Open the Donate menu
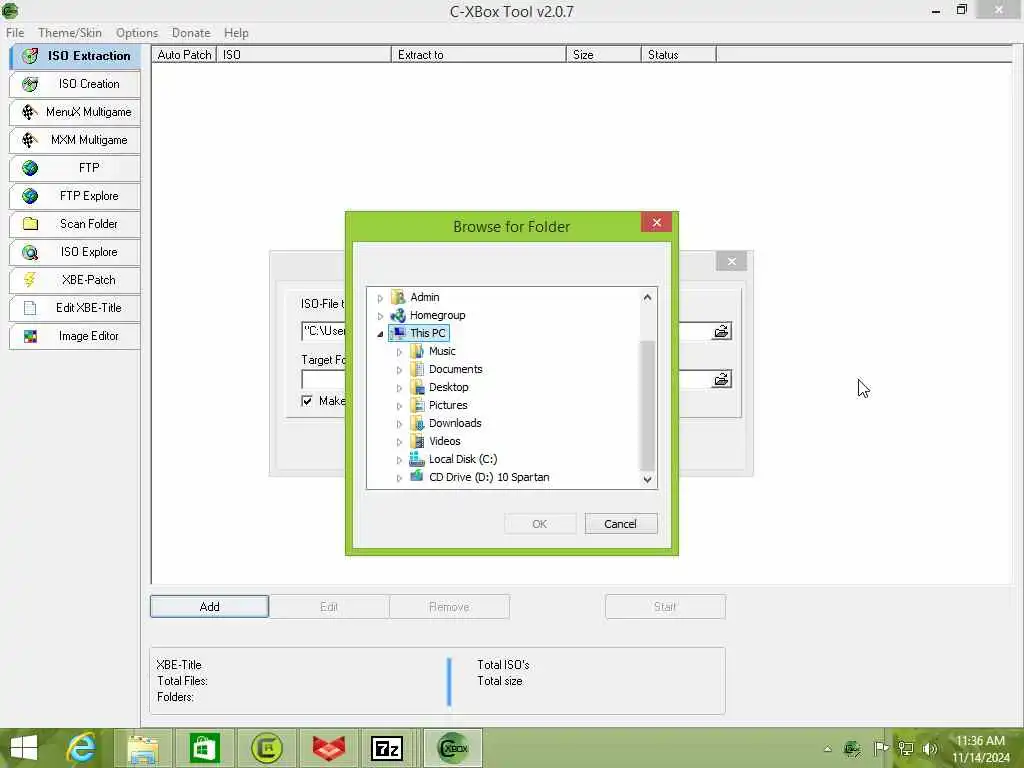 click(191, 33)
